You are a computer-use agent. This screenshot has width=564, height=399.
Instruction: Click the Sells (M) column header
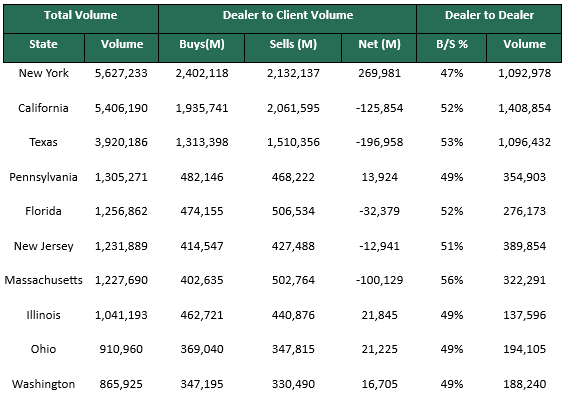[293, 48]
